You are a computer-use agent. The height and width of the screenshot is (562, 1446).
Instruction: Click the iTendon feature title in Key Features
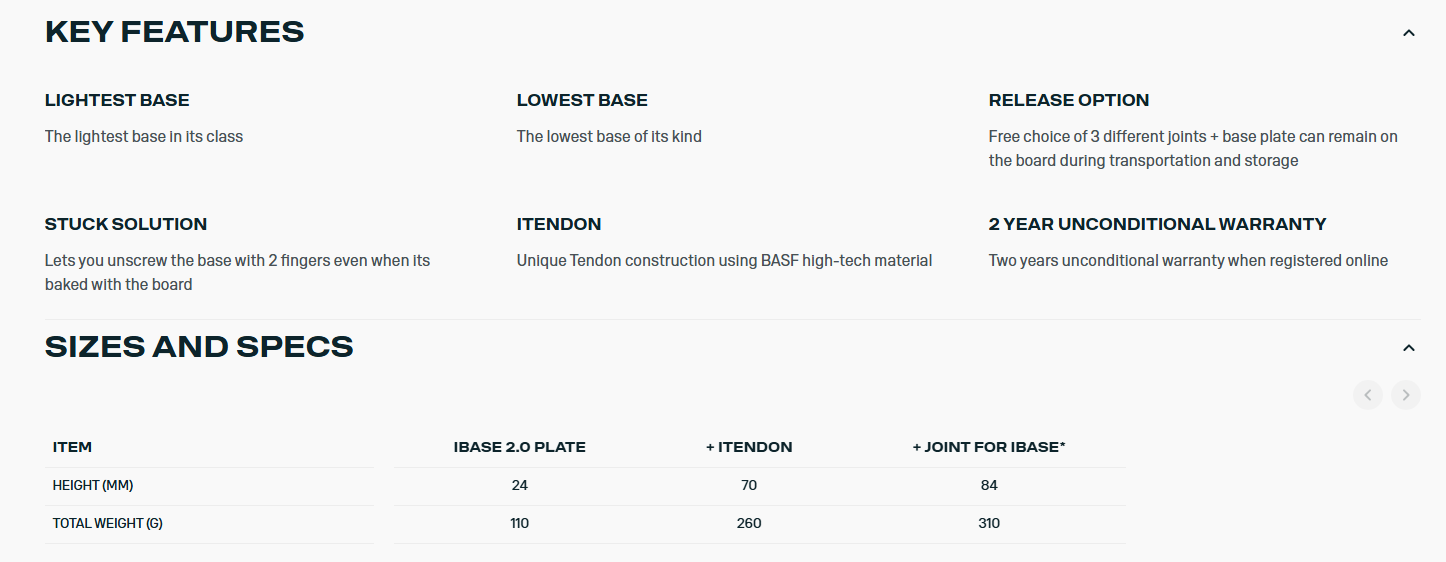[x=559, y=224]
